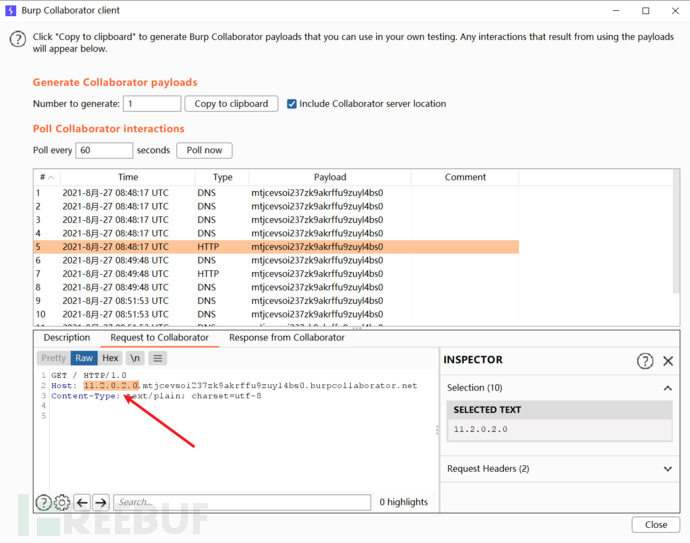The height and width of the screenshot is (543, 690).
Task: Open message editor help icon at bottom left
Action: tap(44, 502)
